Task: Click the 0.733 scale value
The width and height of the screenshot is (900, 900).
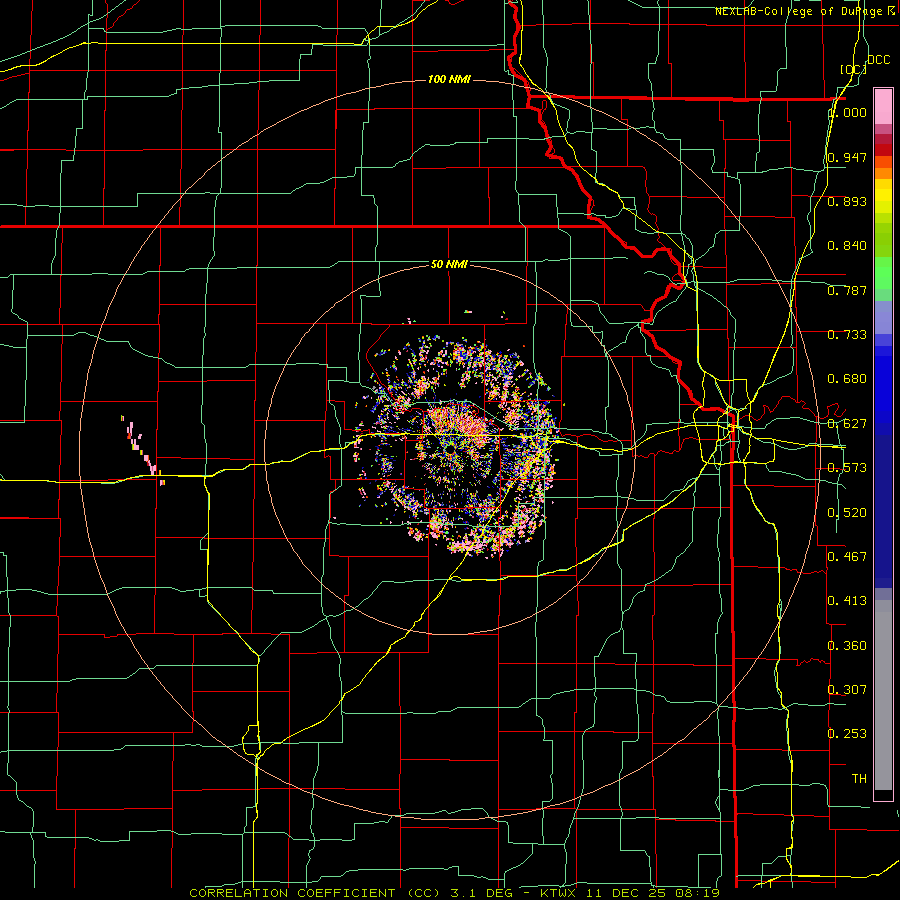Action: tap(847, 335)
